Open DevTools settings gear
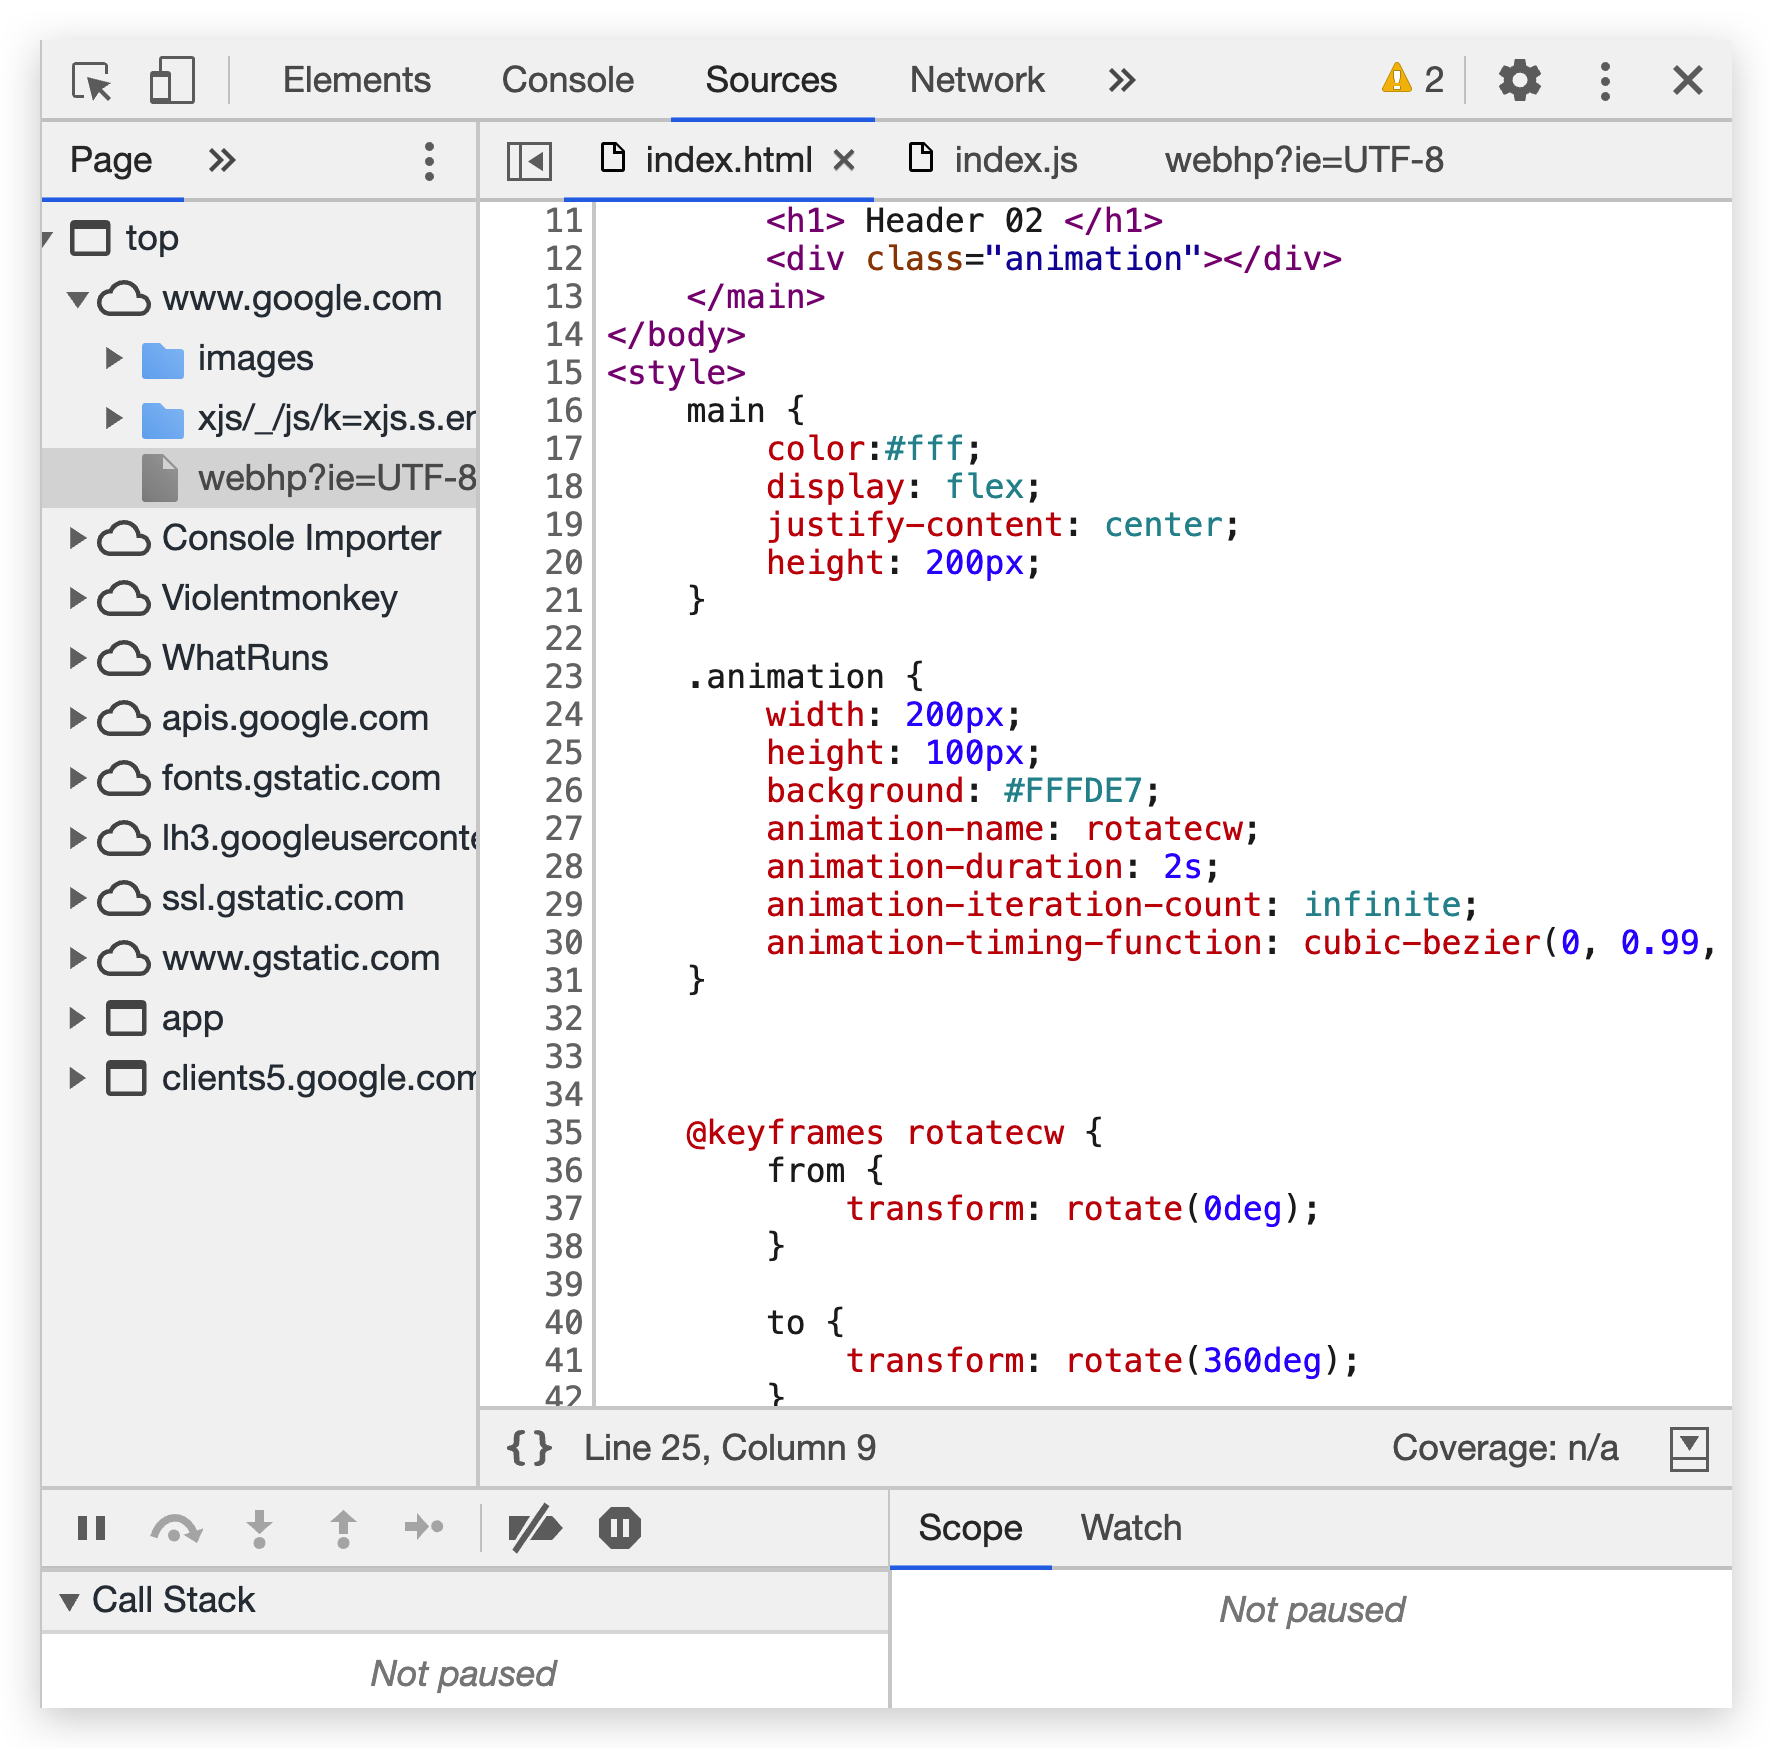1772x1748 pixels. click(x=1519, y=81)
